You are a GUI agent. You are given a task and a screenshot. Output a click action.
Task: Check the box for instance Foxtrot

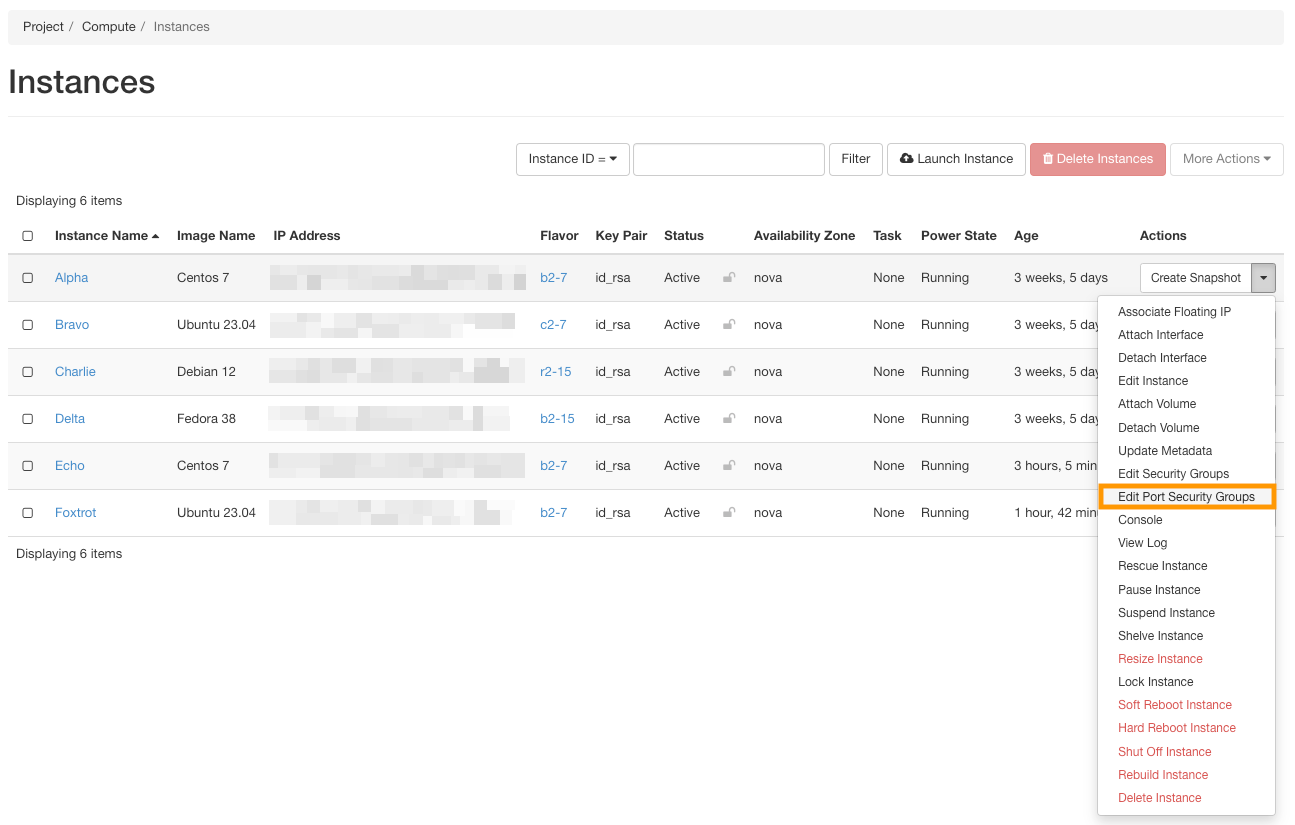click(x=28, y=513)
